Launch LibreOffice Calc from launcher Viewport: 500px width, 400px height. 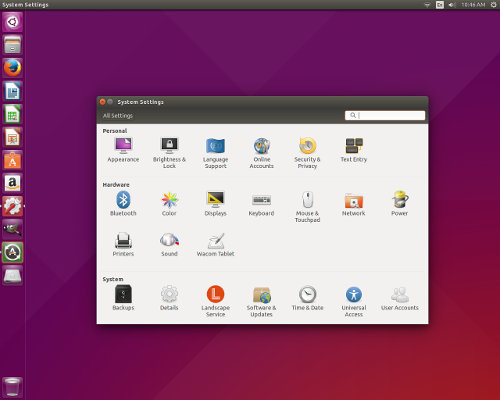(13, 114)
